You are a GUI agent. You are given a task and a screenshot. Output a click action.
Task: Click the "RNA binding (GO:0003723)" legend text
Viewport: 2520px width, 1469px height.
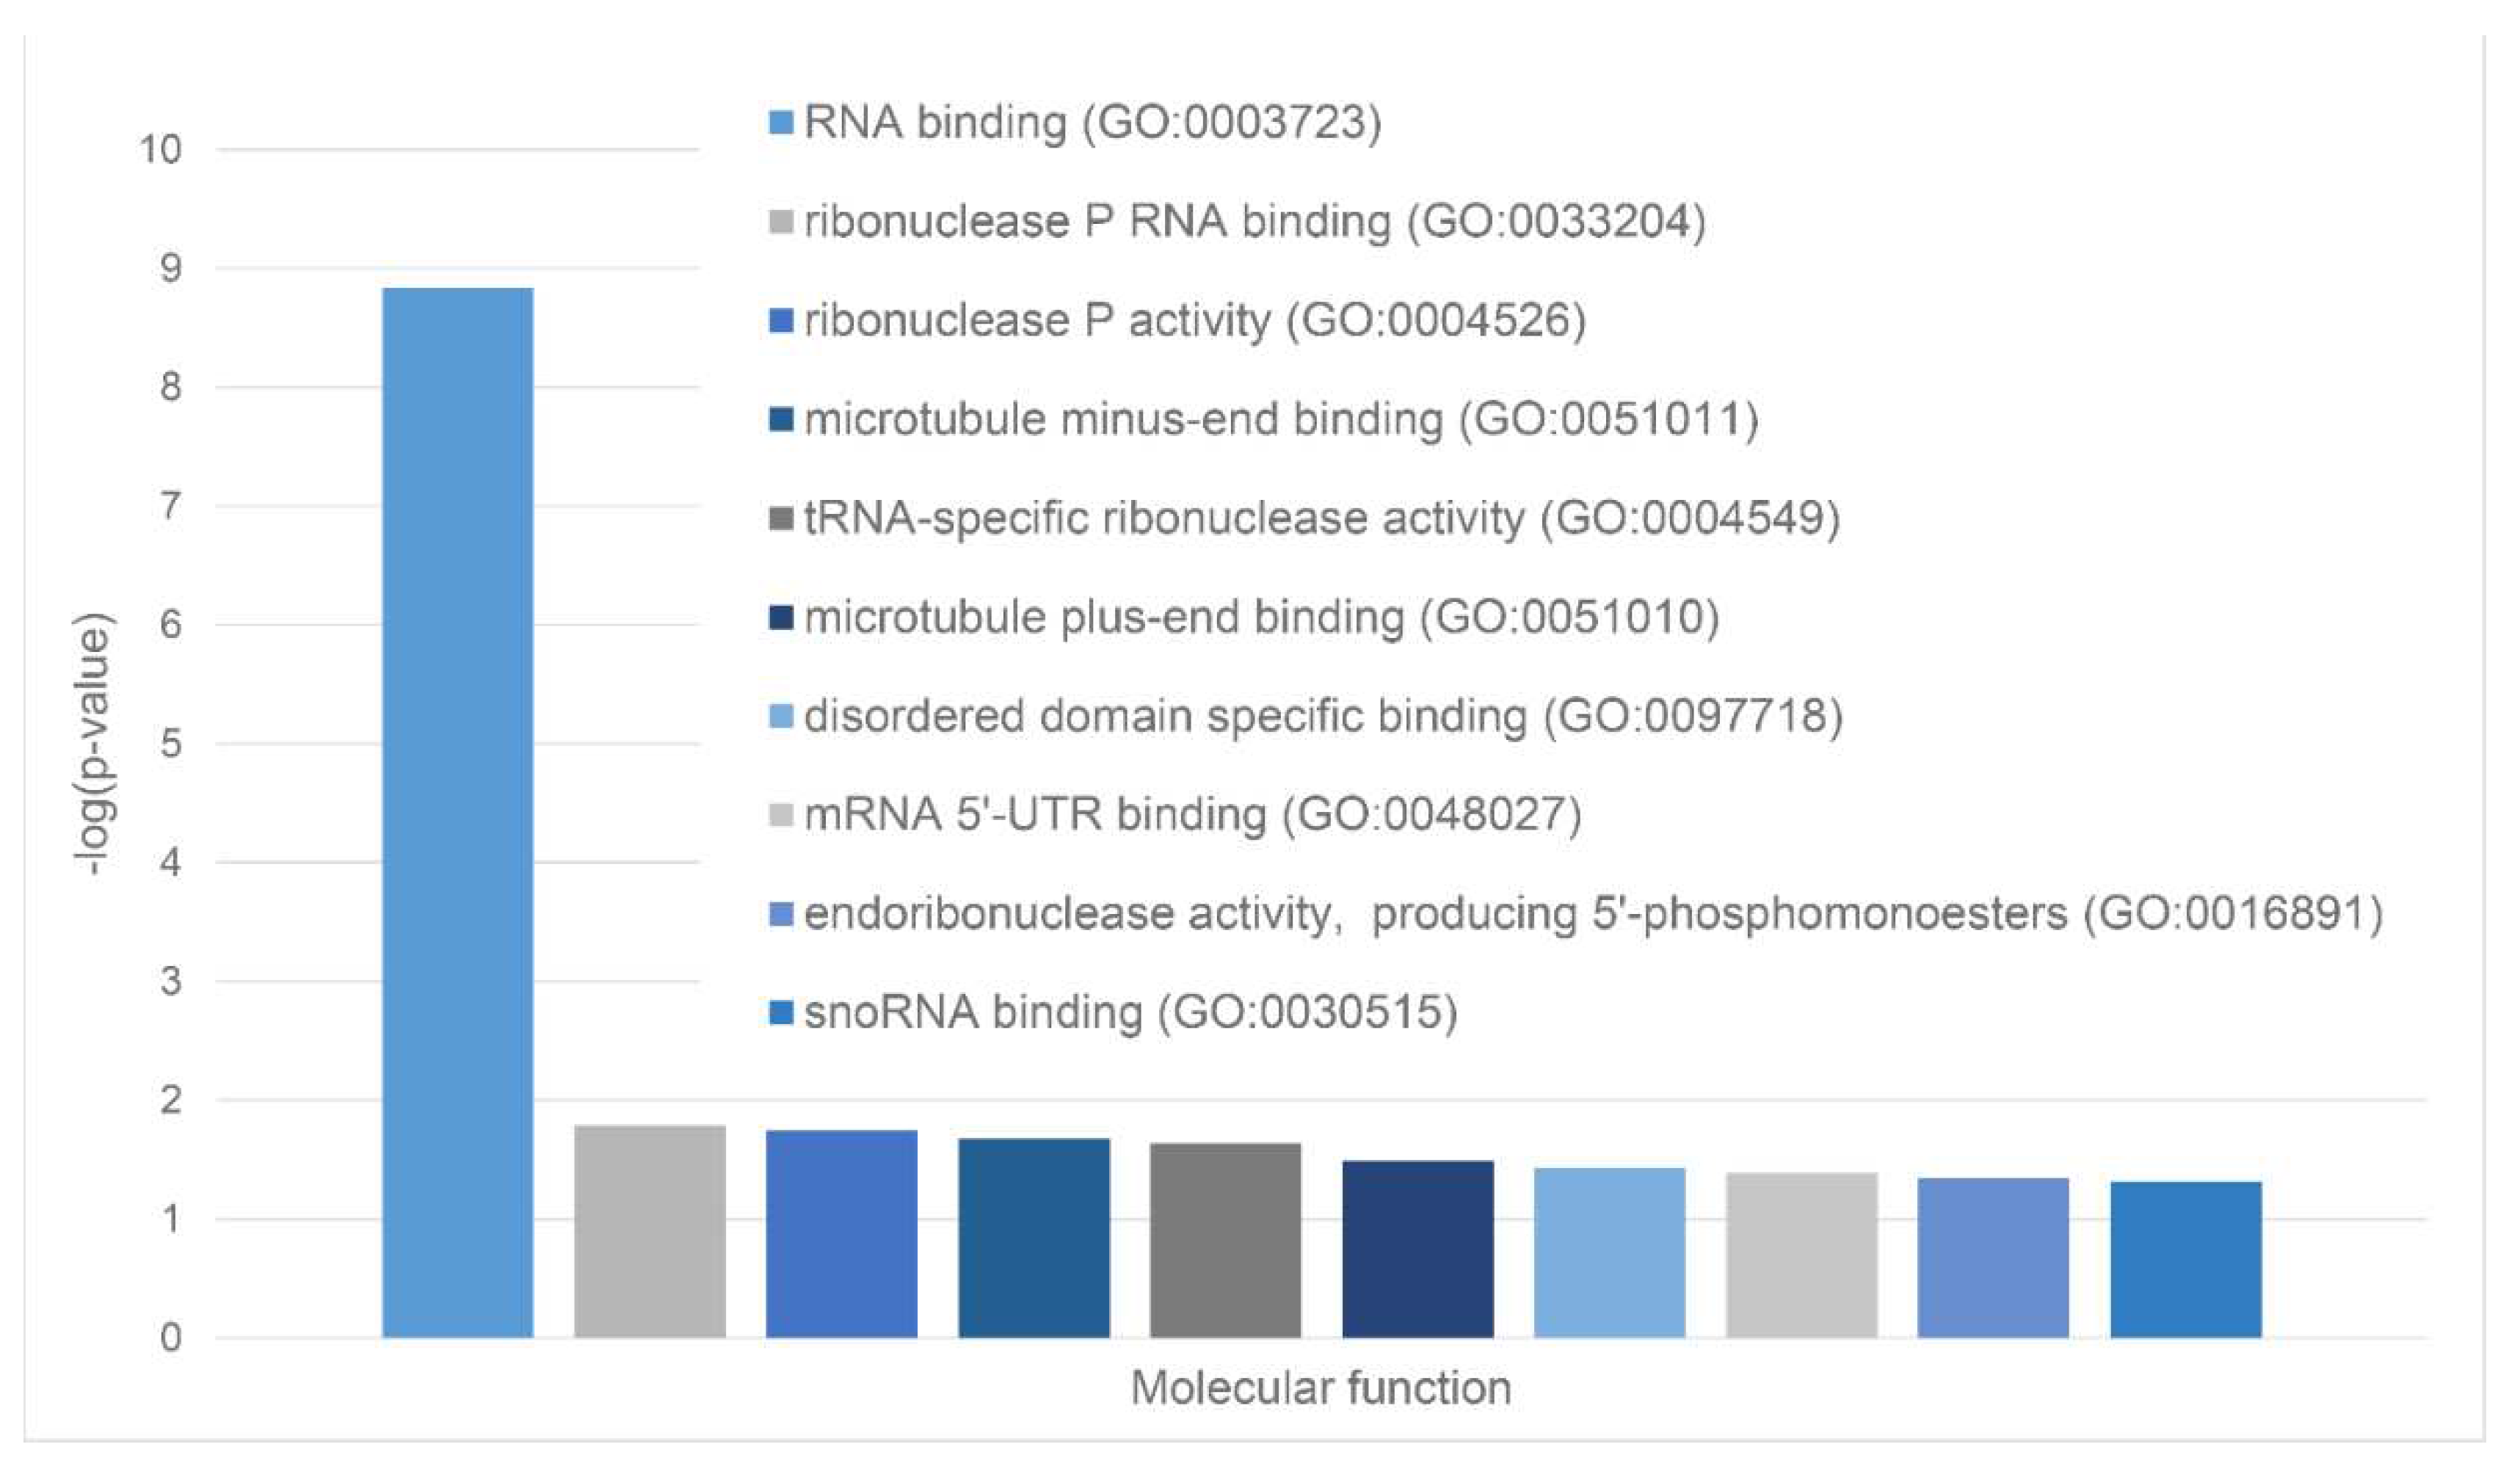coord(1092,123)
